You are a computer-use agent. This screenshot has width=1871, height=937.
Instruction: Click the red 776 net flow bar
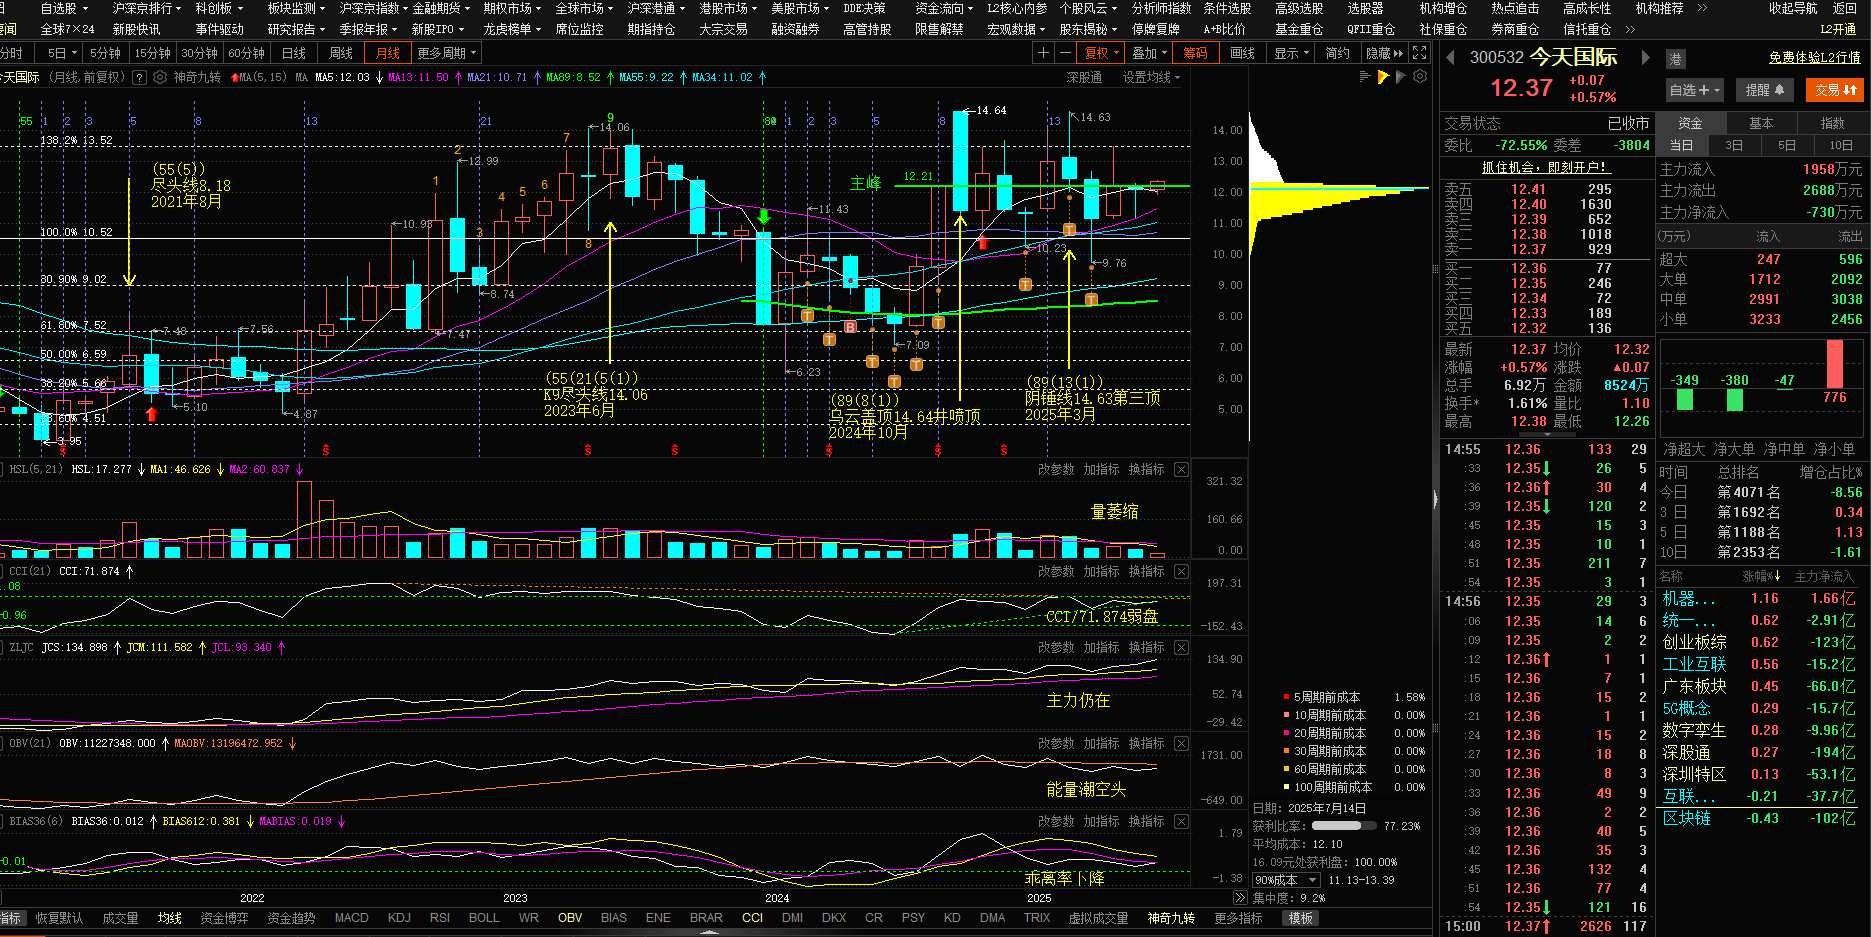pos(1835,364)
